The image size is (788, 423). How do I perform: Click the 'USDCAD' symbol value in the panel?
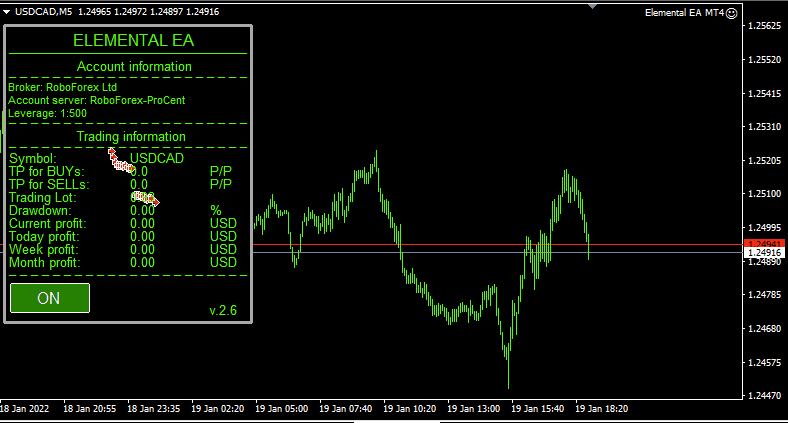157,158
